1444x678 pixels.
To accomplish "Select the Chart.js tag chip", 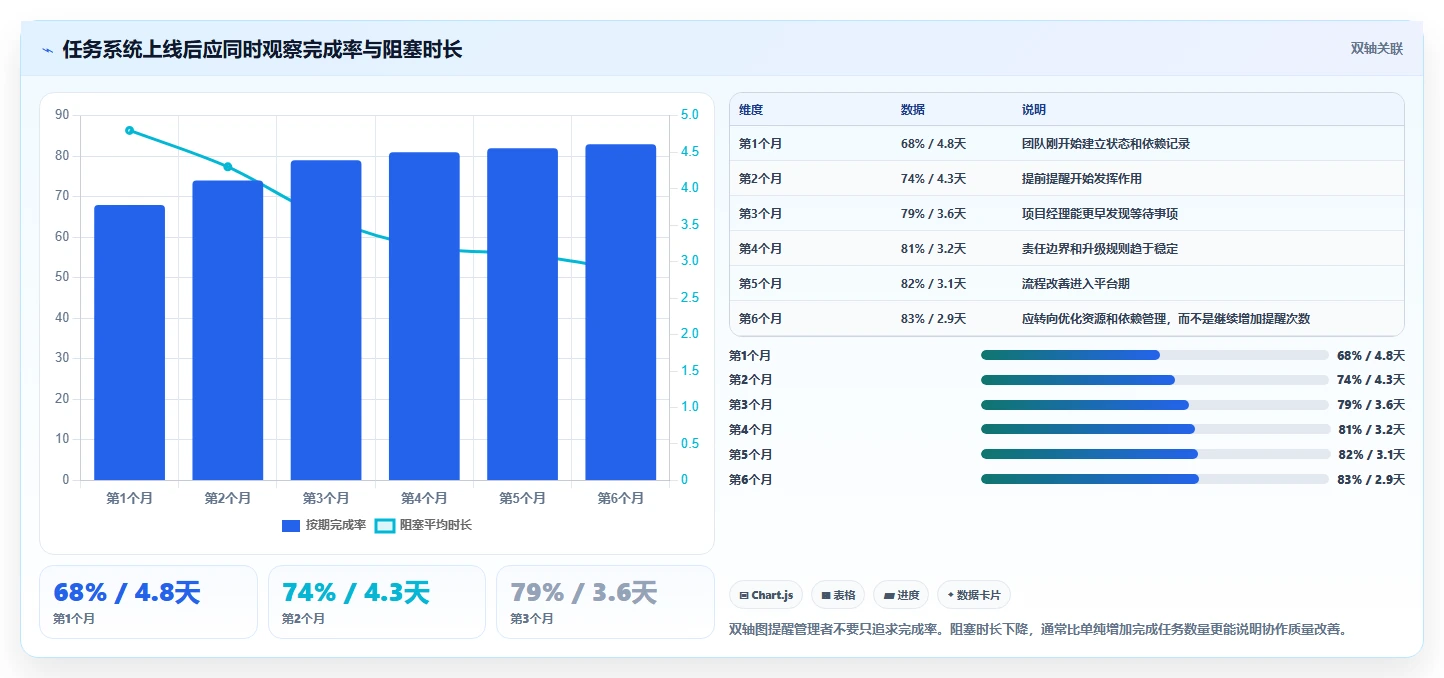I will click(x=766, y=595).
